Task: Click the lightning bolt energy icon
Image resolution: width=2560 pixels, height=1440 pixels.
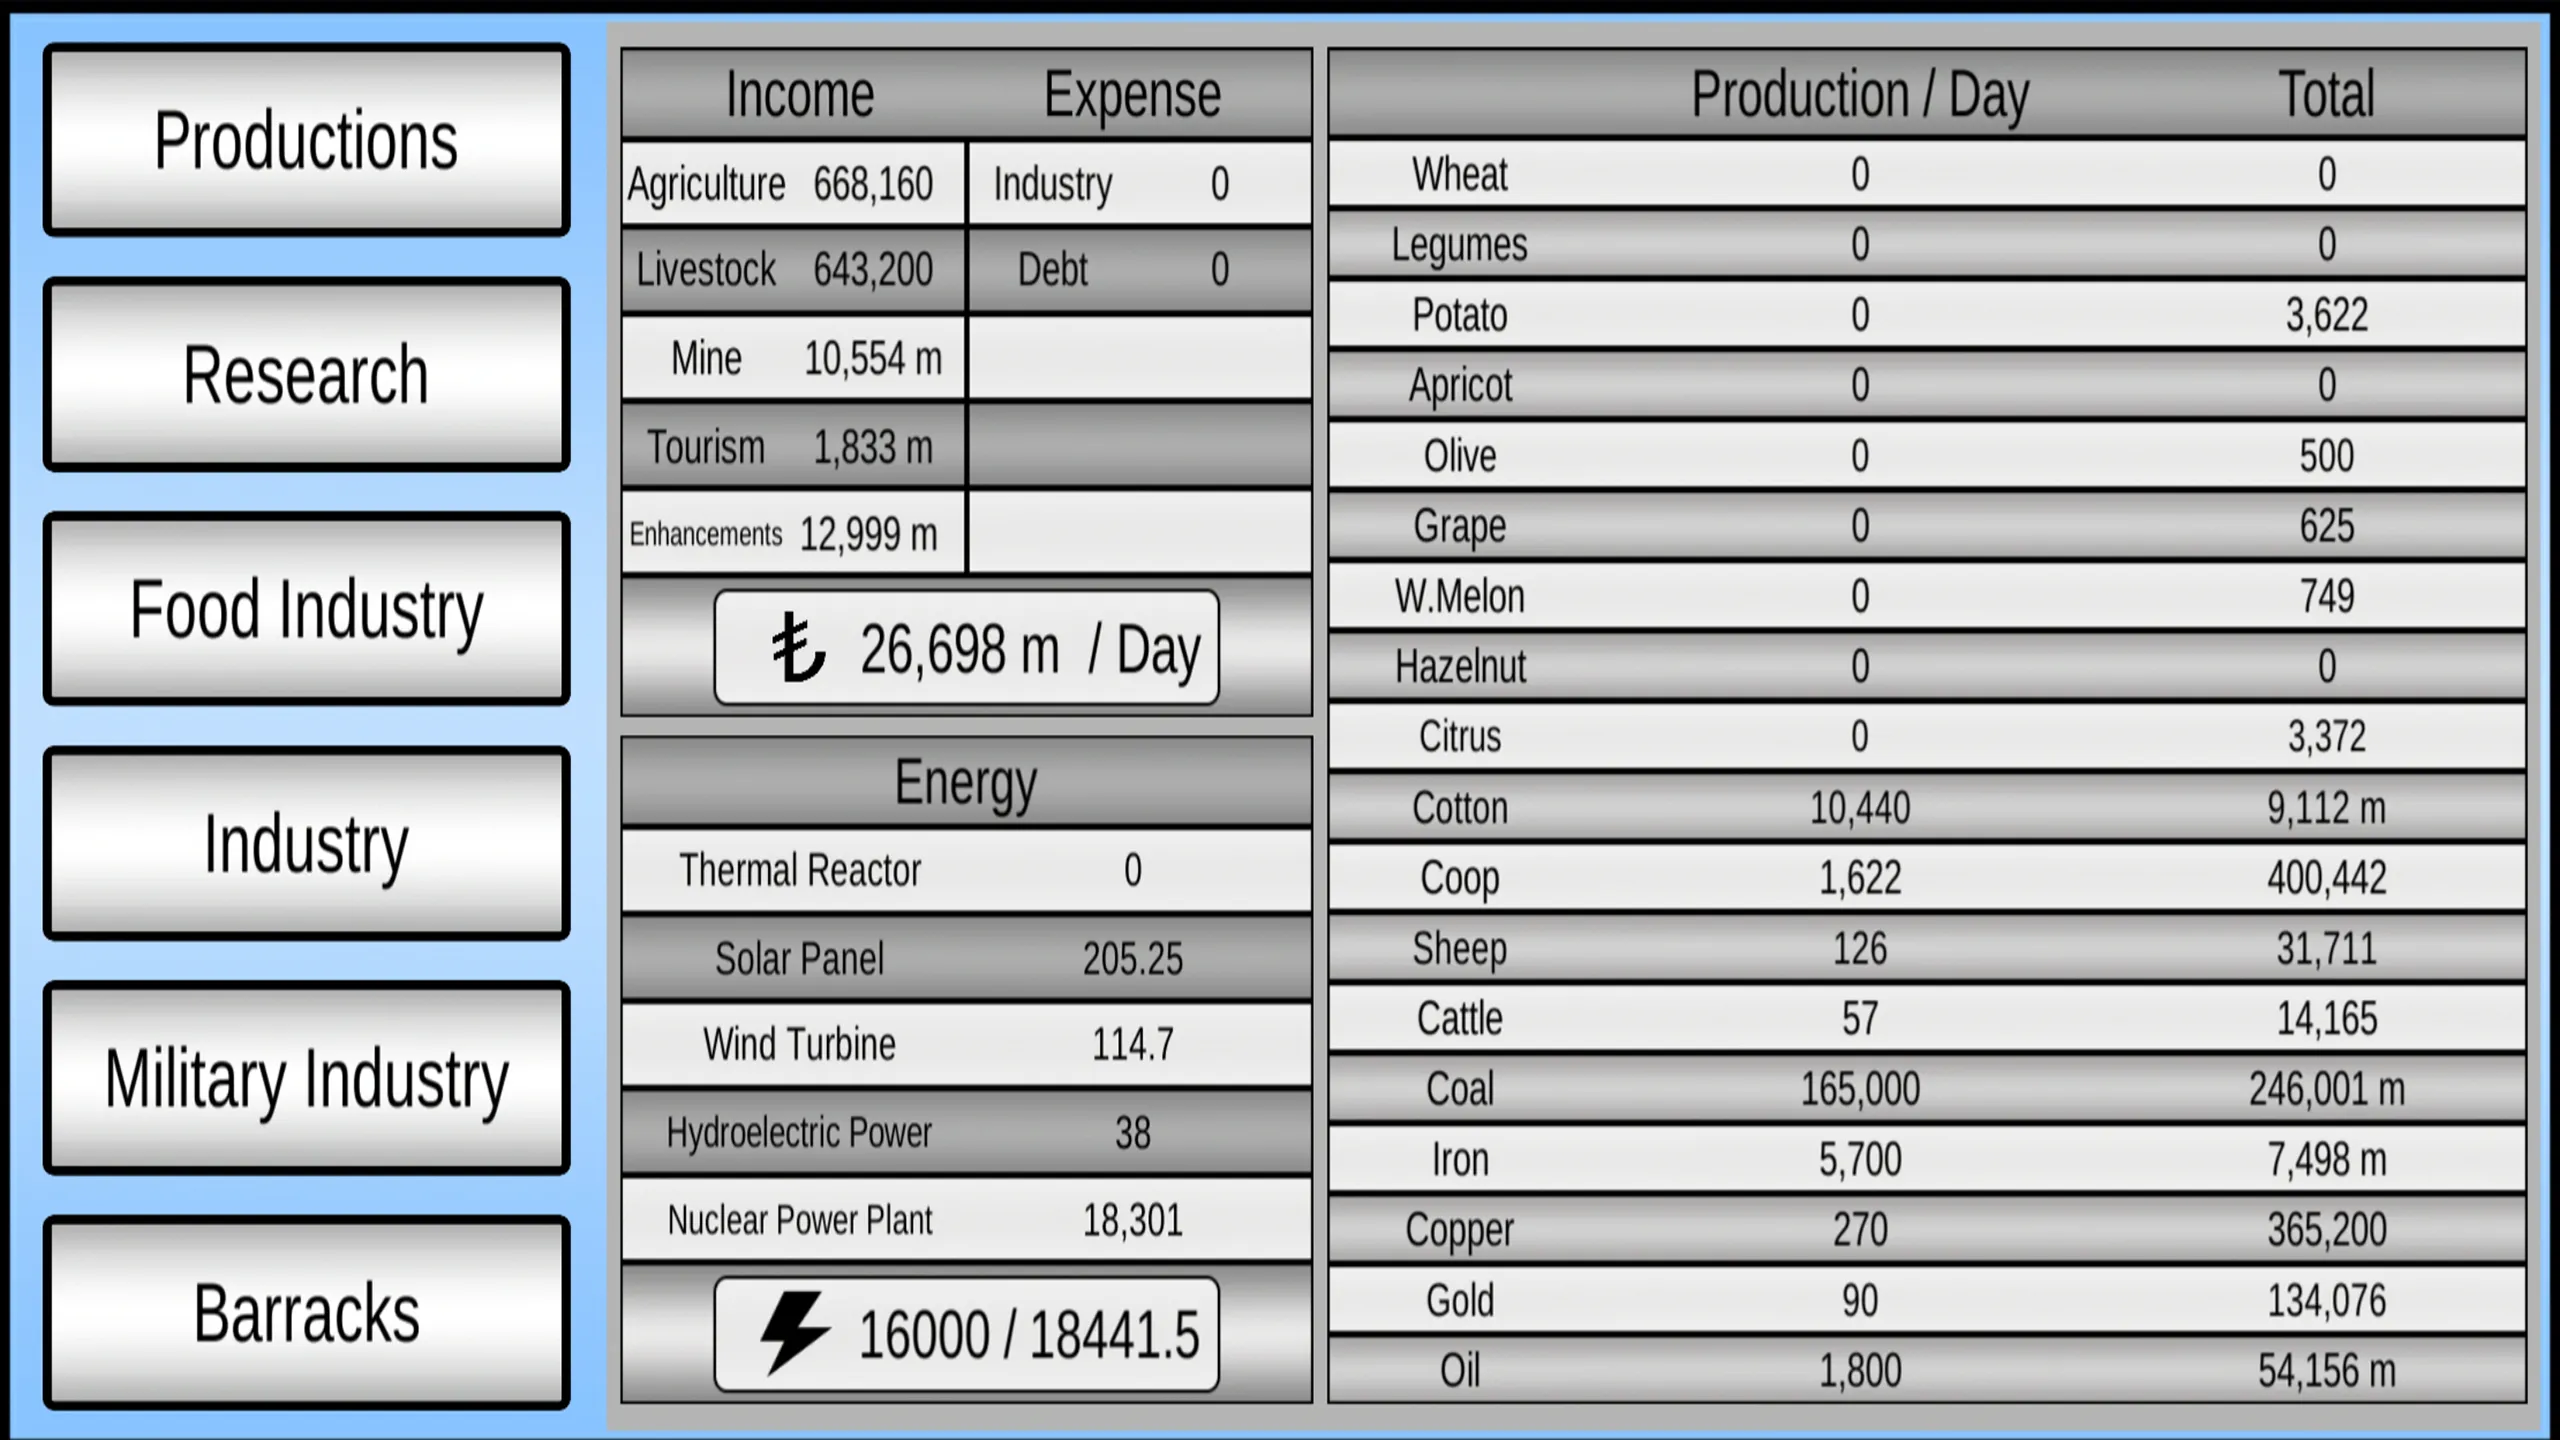Action: click(x=795, y=1332)
